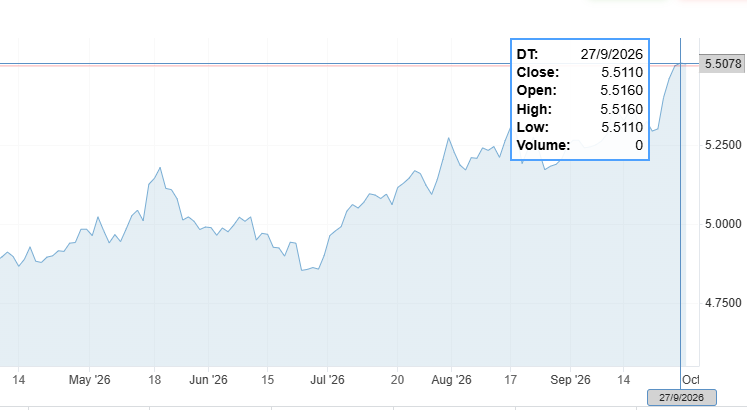Click the 5.0000 price axis label
Screen dimensions: 747x410
click(723, 224)
